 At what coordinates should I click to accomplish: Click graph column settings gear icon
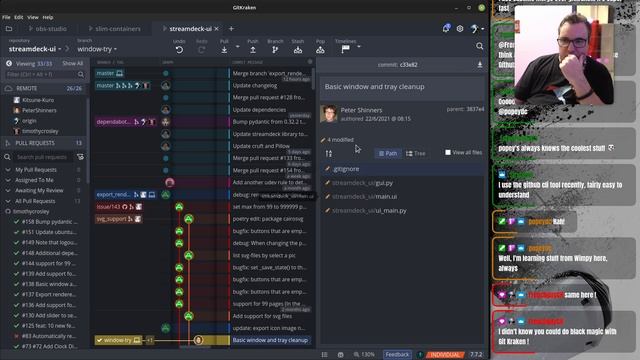click(310, 62)
